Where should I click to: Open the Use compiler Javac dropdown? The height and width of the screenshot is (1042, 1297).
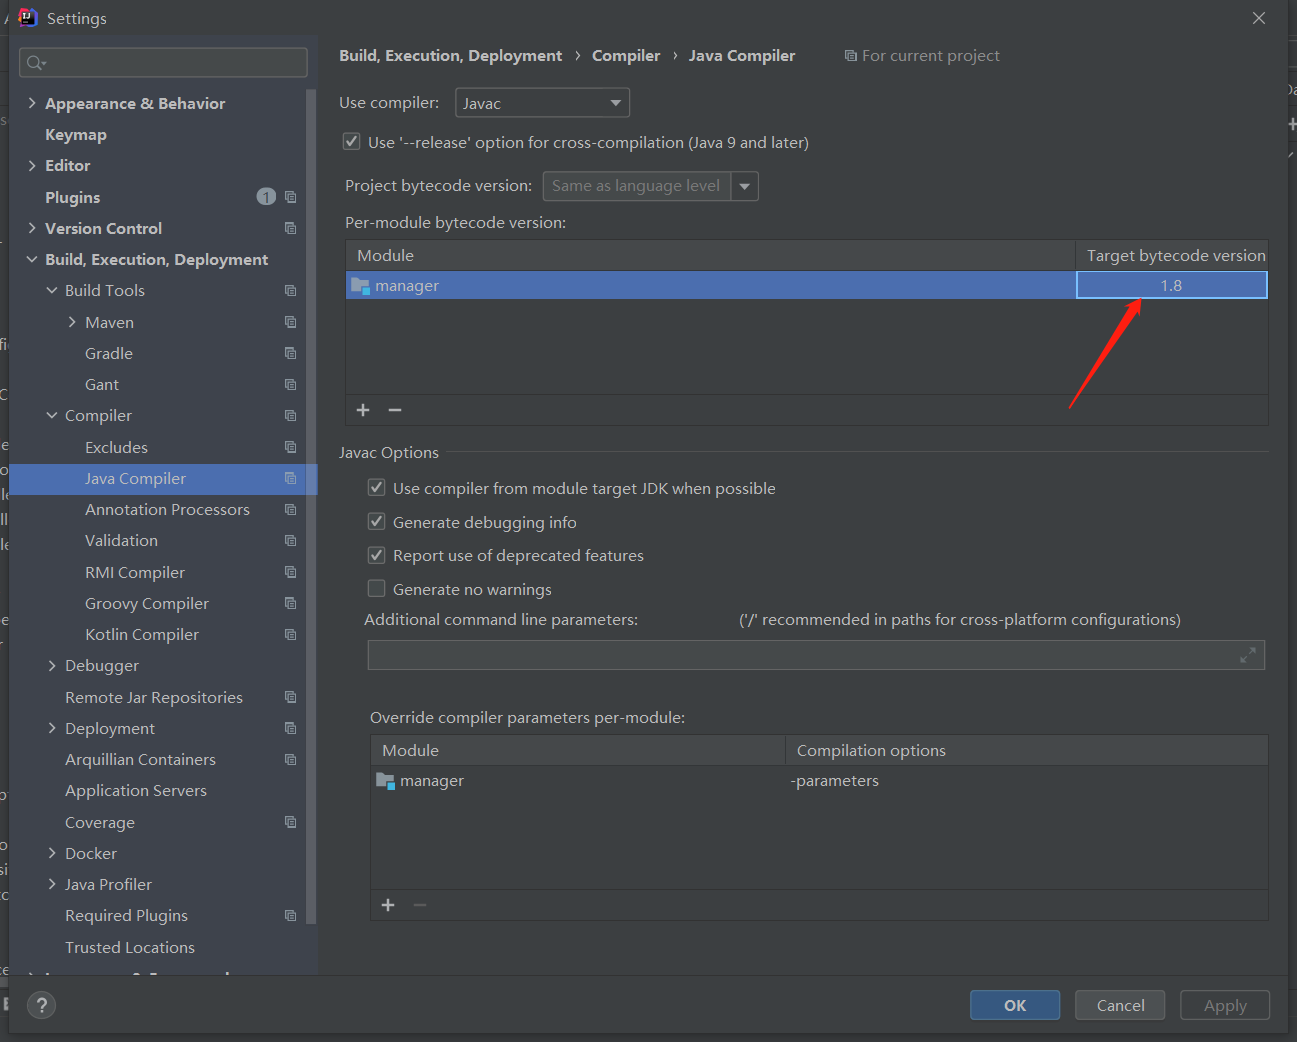pyautogui.click(x=542, y=103)
